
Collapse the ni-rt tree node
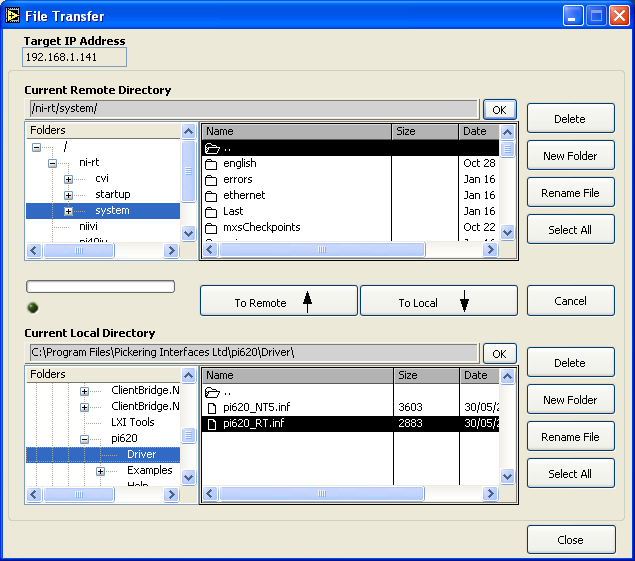[53, 163]
